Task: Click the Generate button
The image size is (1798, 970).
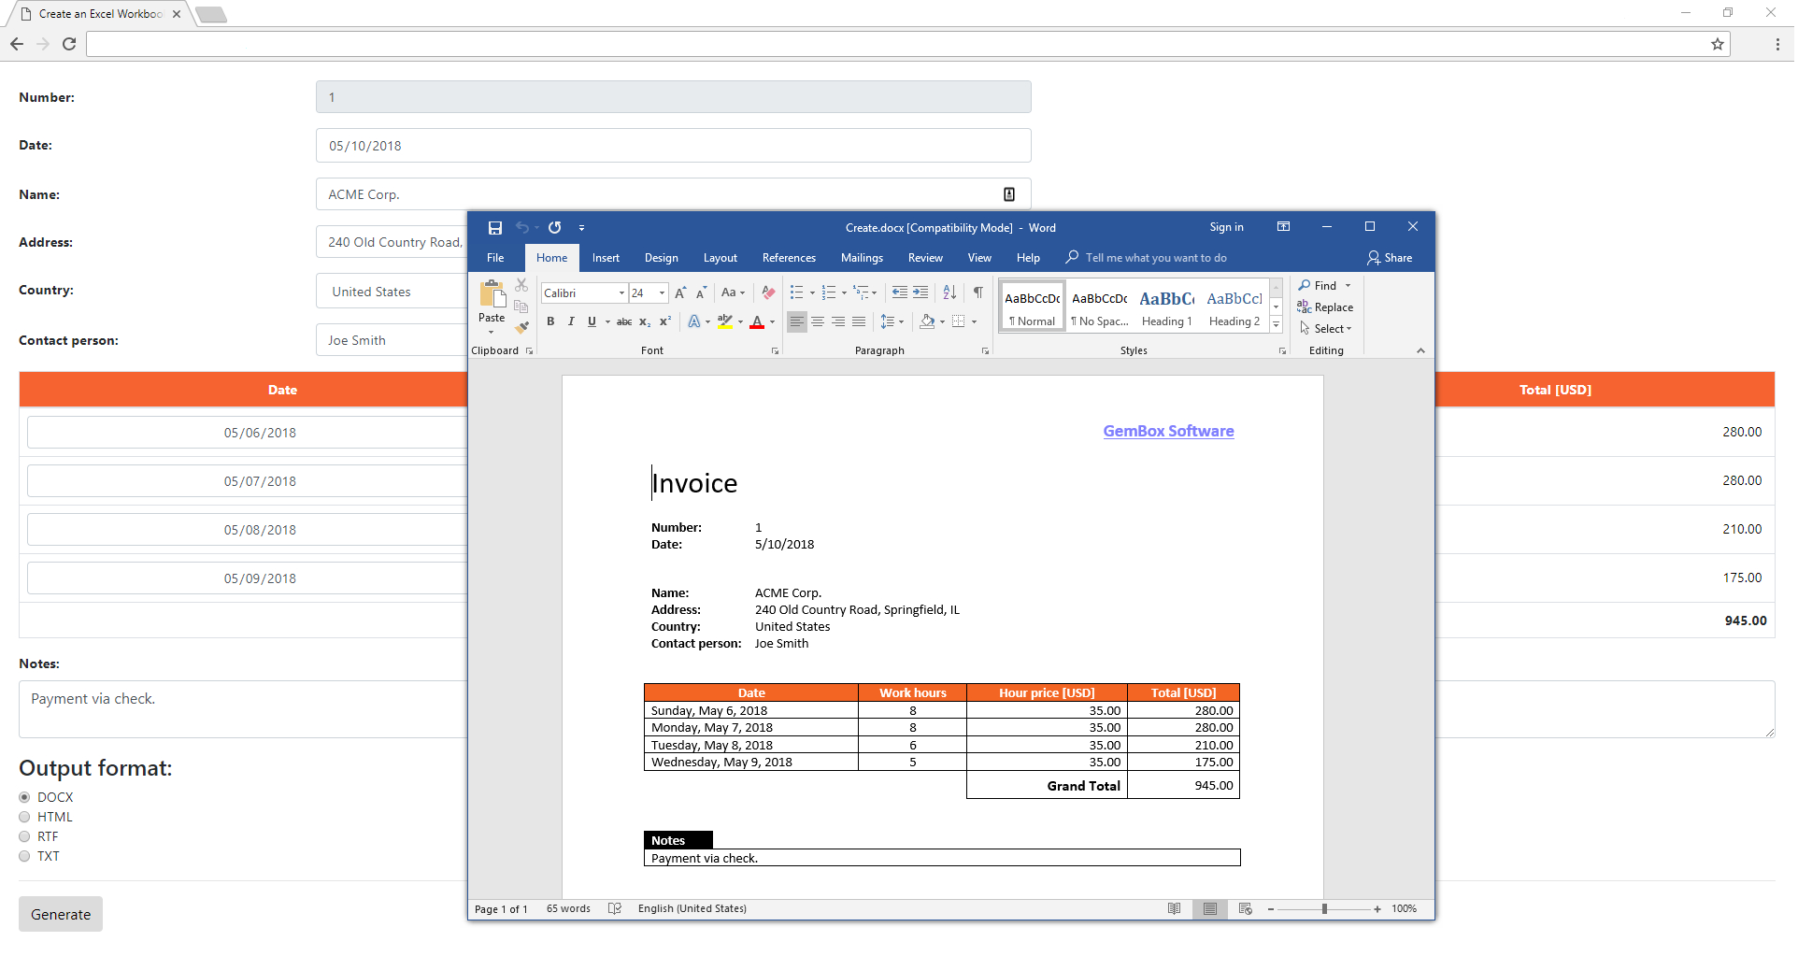Action: [60, 913]
